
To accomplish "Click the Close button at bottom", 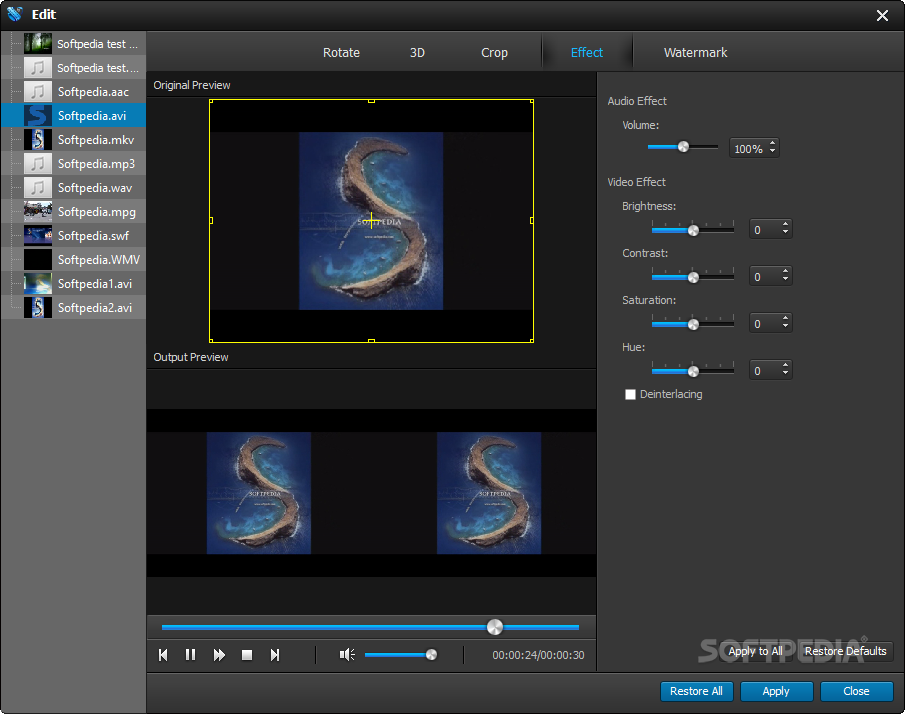I will 856,691.
